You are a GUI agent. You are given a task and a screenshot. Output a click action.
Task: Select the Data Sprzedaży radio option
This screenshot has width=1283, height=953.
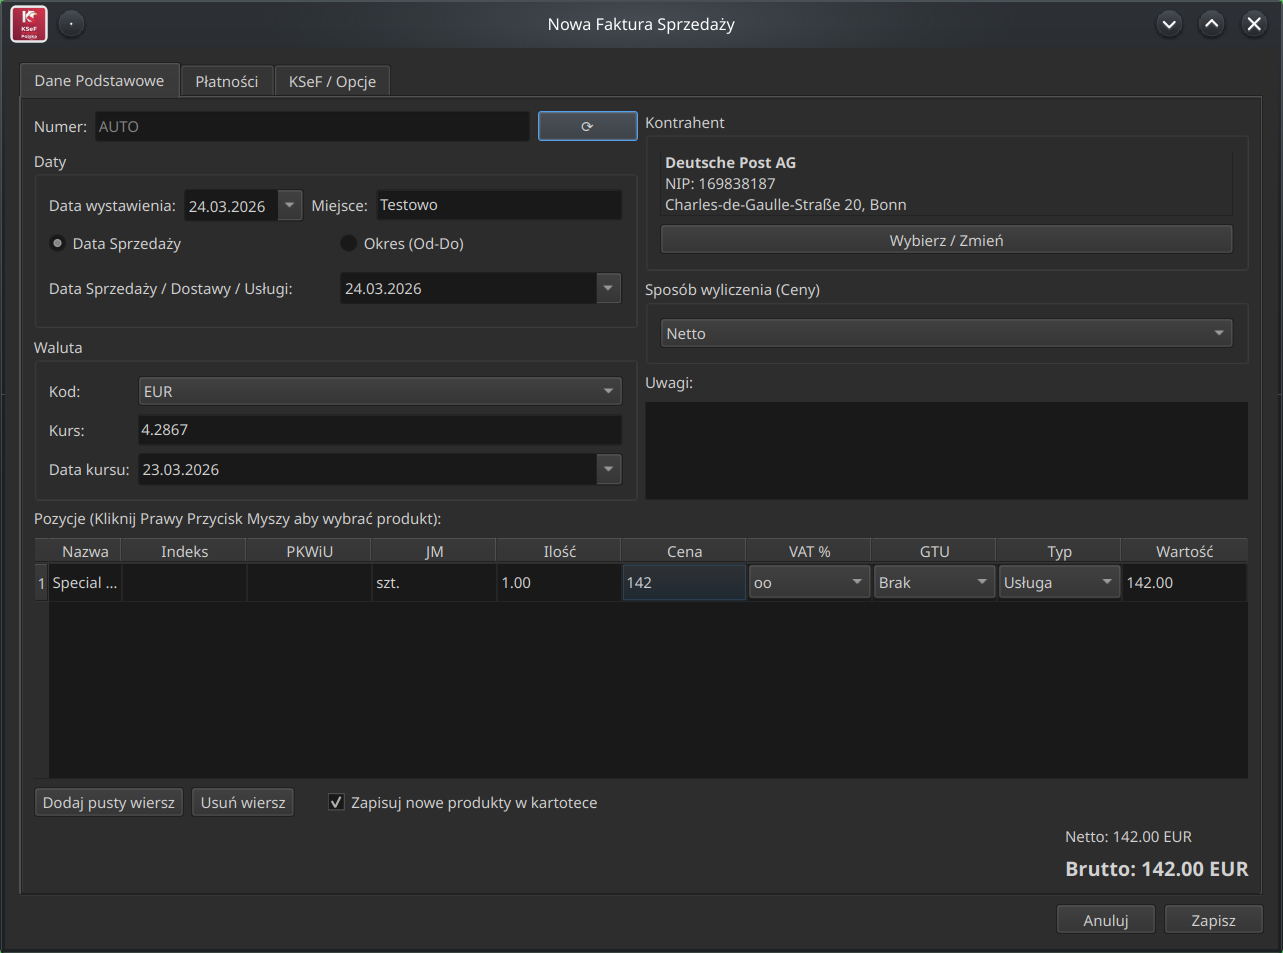pyautogui.click(x=58, y=243)
